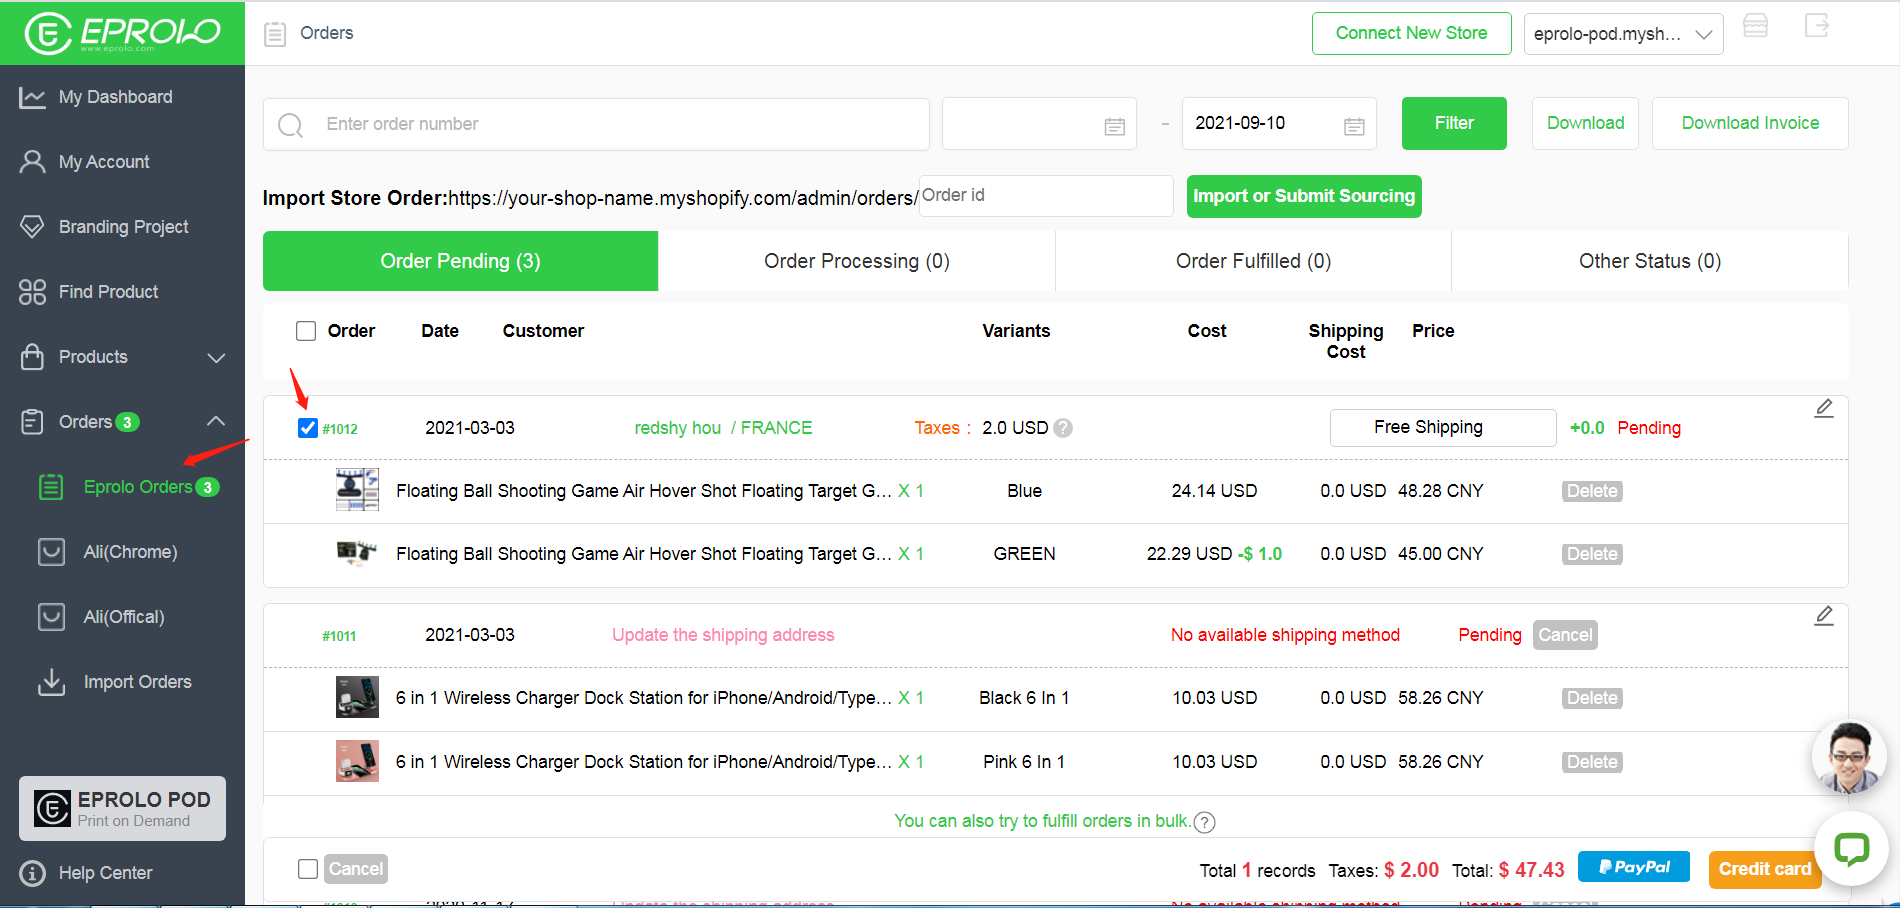The height and width of the screenshot is (908, 1900).
Task: Click the green Filter button
Action: tap(1453, 123)
